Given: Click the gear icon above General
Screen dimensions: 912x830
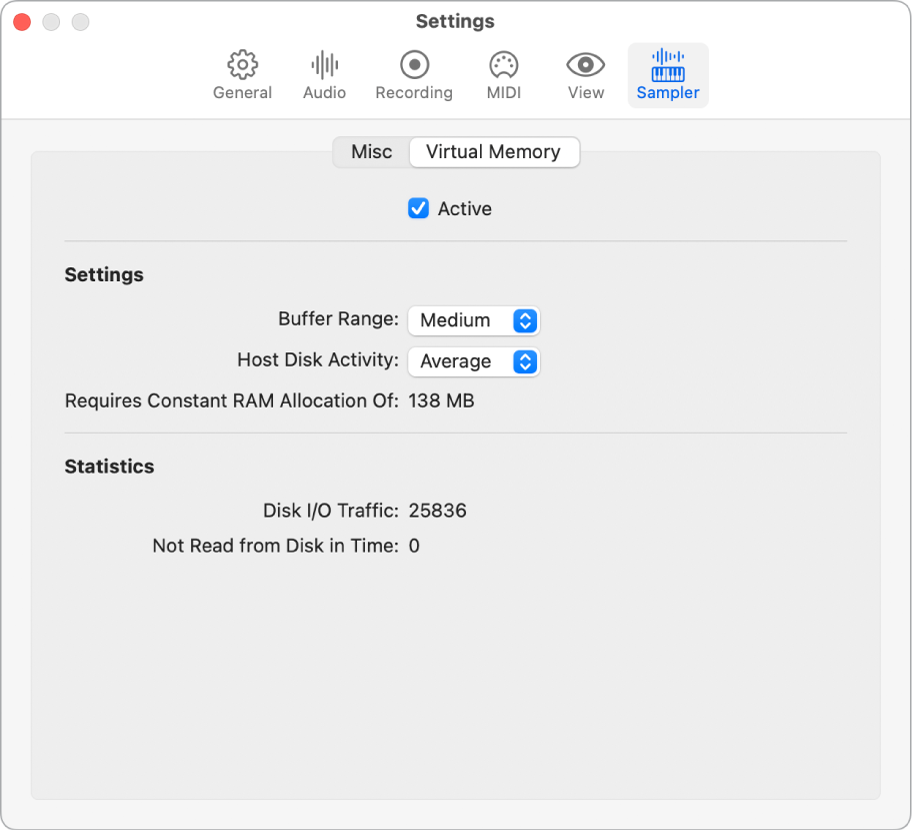Looking at the screenshot, I should (242, 64).
